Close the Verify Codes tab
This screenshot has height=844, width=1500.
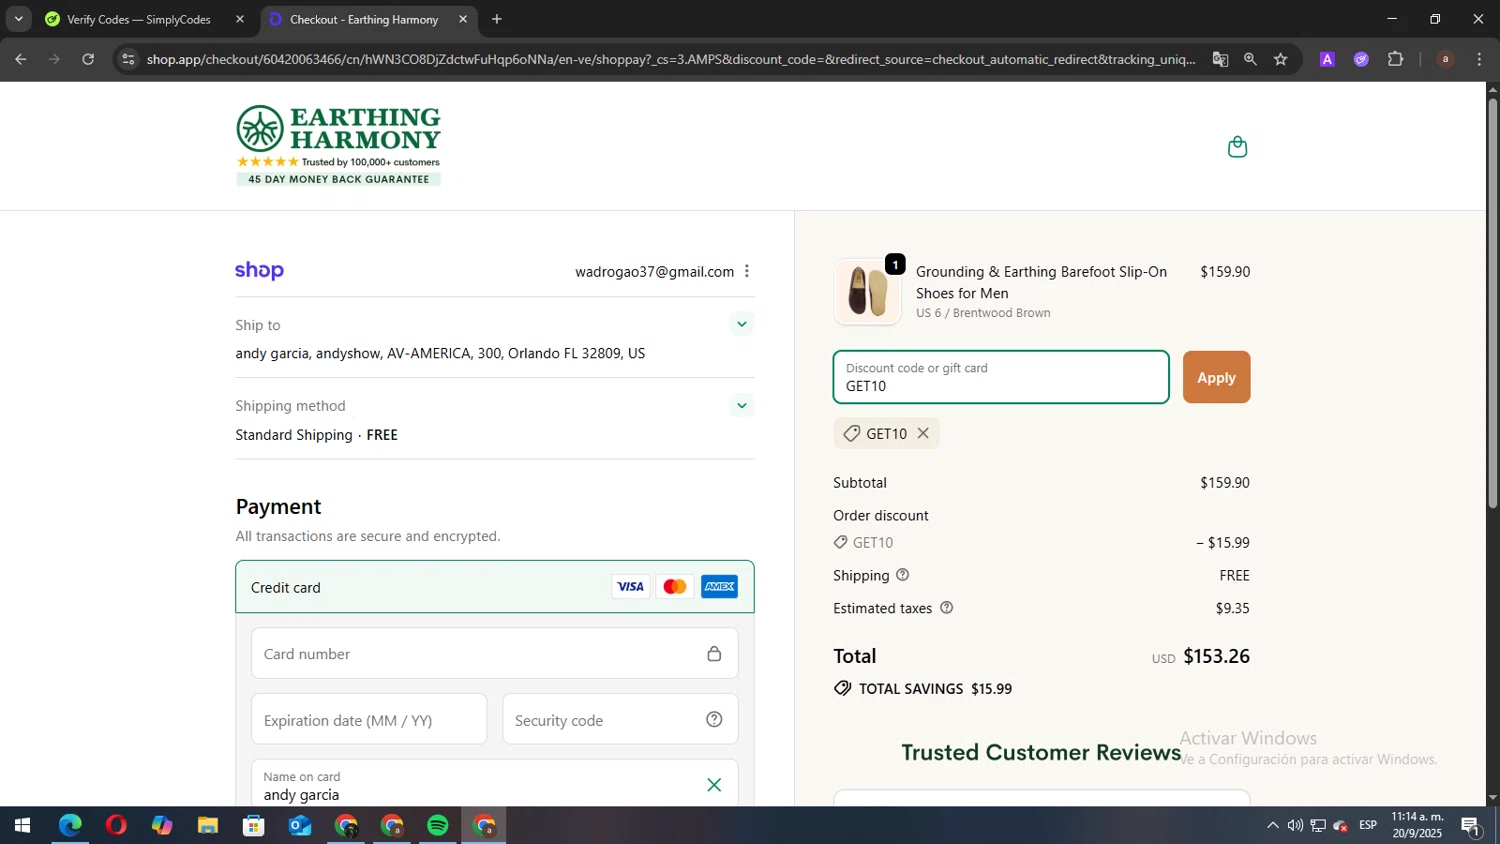pos(240,19)
